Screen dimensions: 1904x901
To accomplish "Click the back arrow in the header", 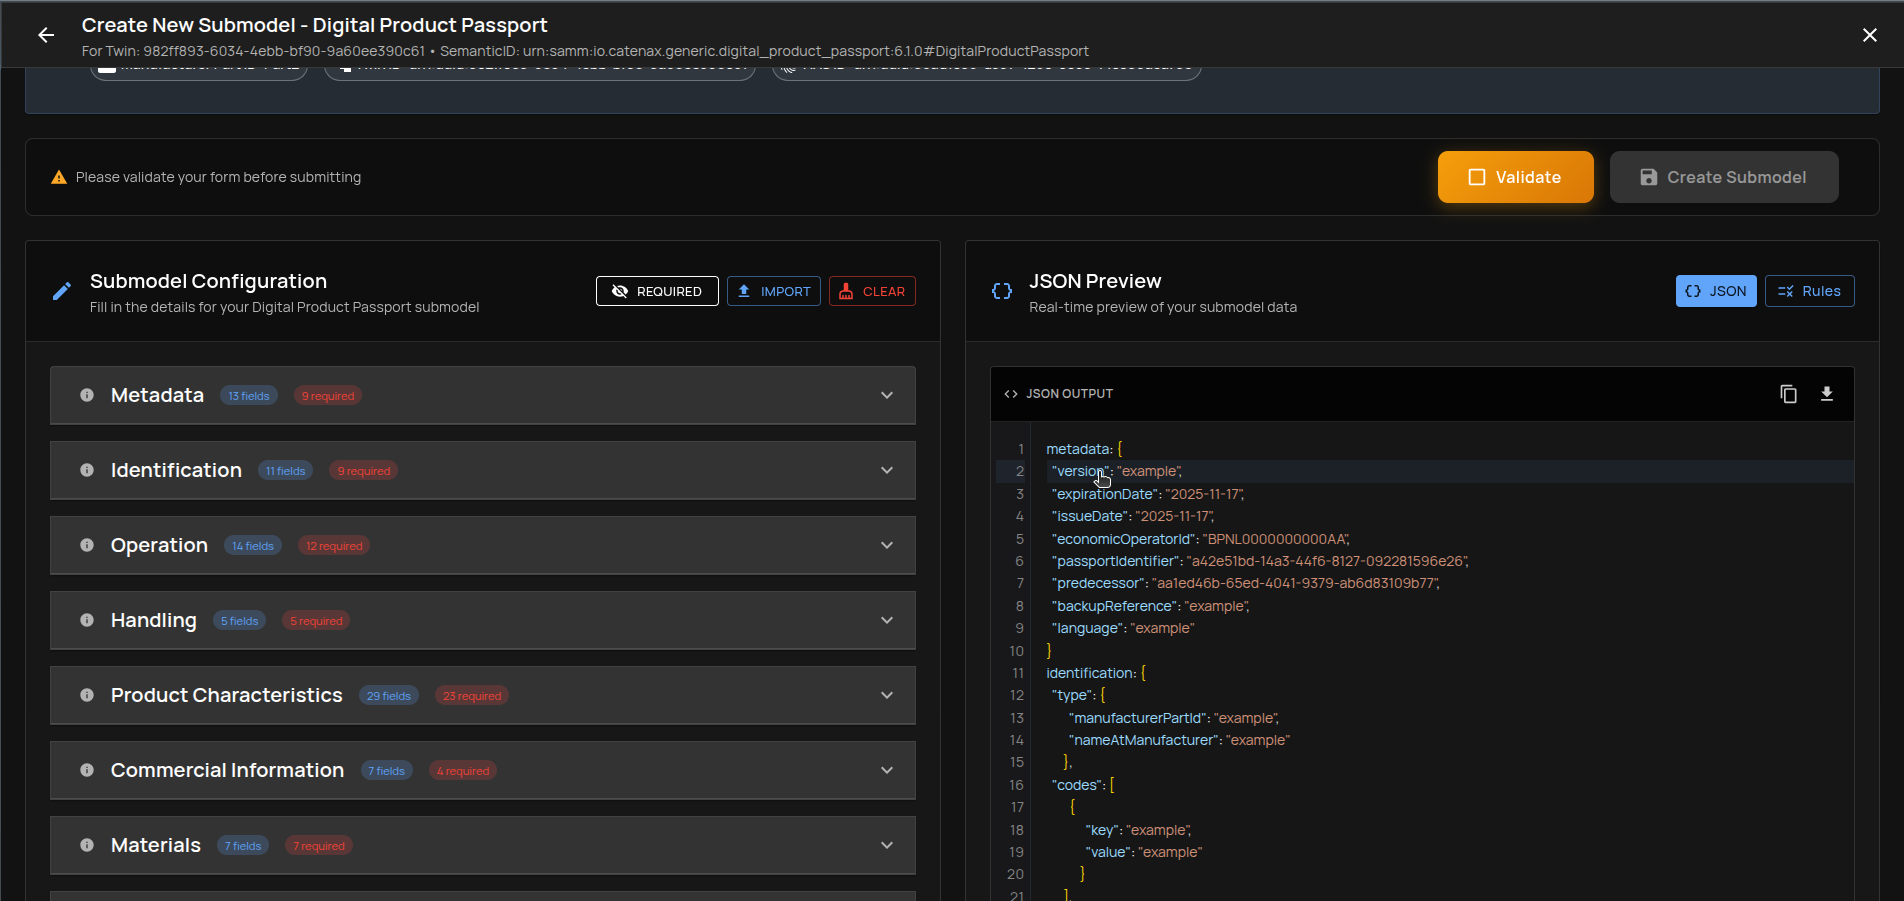I will click(x=46, y=34).
